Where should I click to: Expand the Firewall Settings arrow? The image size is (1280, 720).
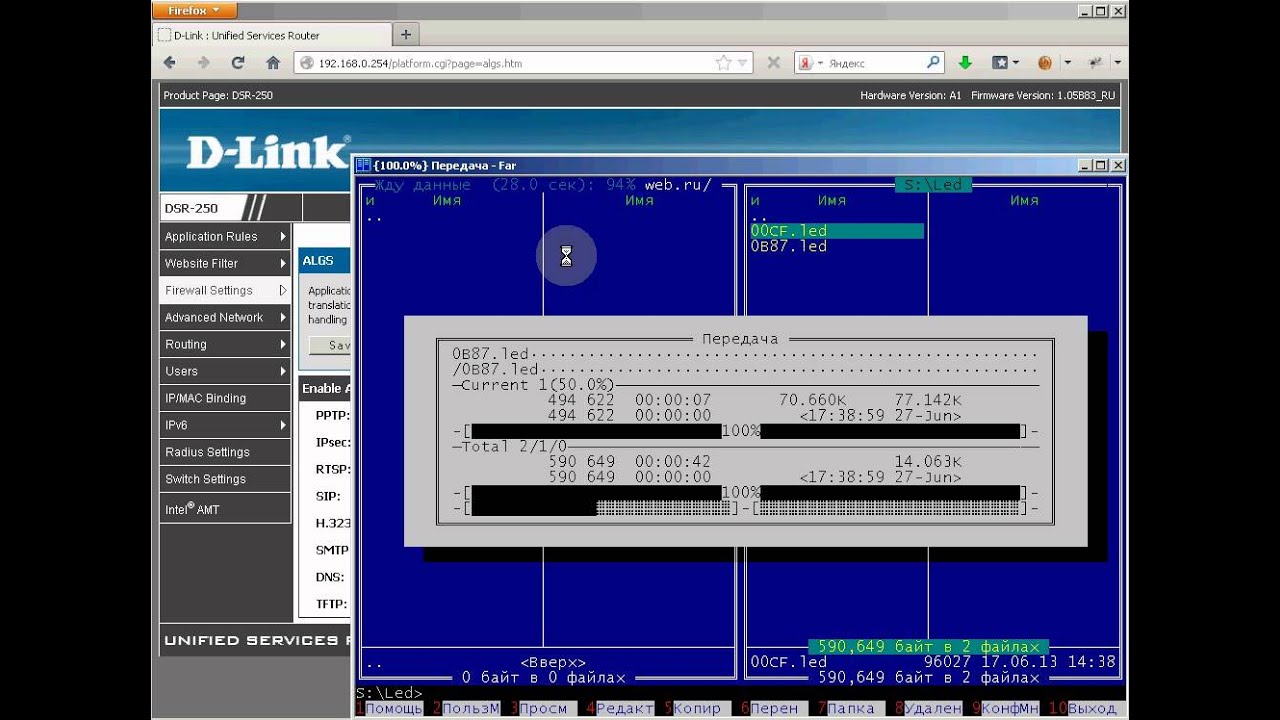coord(283,291)
